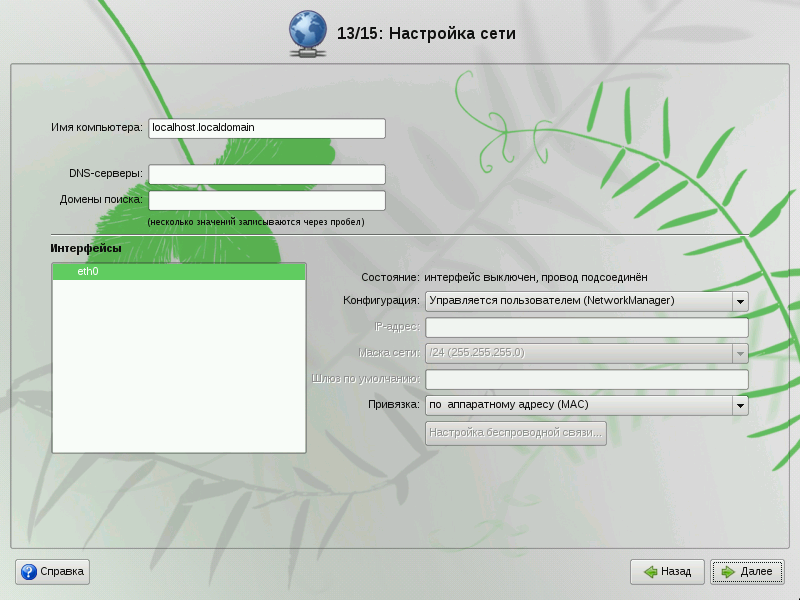This screenshot has width=800, height=600.
Task: Click the IP-адрес input field
Action: [586, 327]
